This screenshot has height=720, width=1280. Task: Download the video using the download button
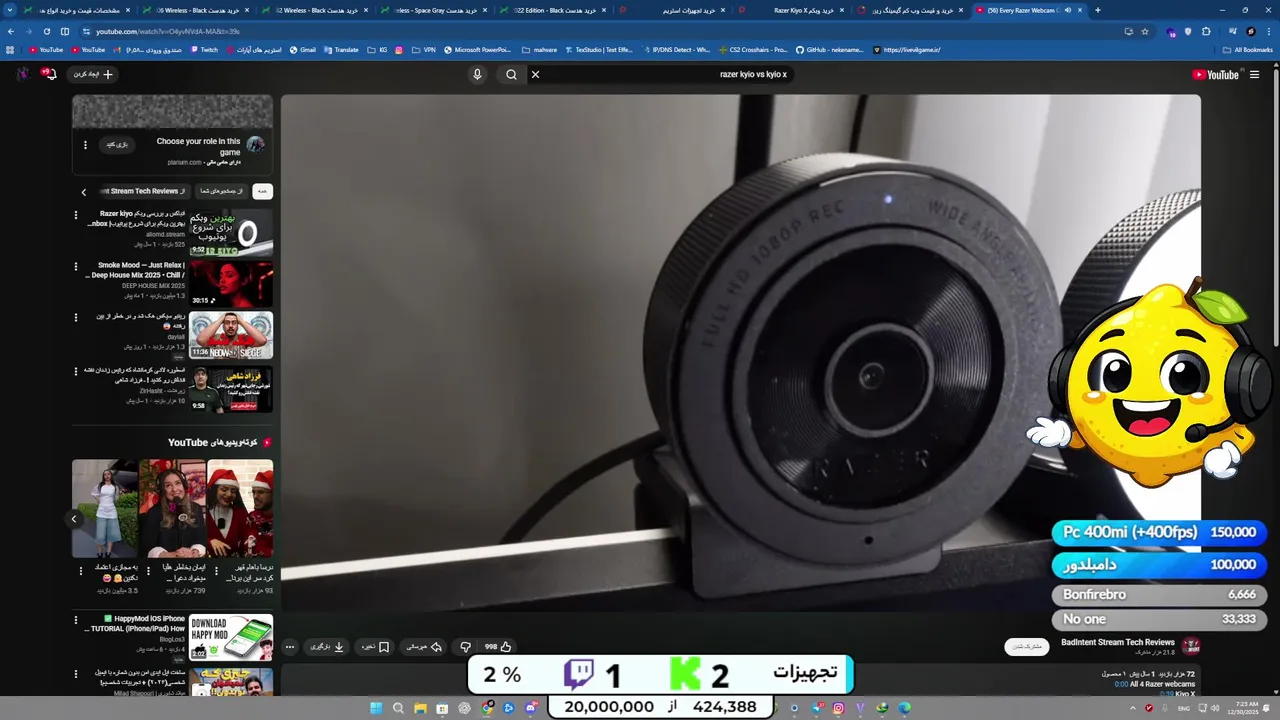[326, 647]
